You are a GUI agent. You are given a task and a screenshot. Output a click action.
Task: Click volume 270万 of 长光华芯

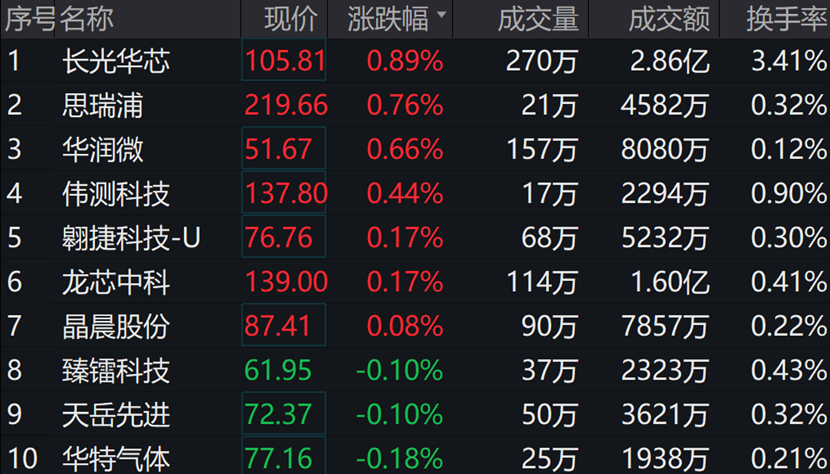pos(542,61)
